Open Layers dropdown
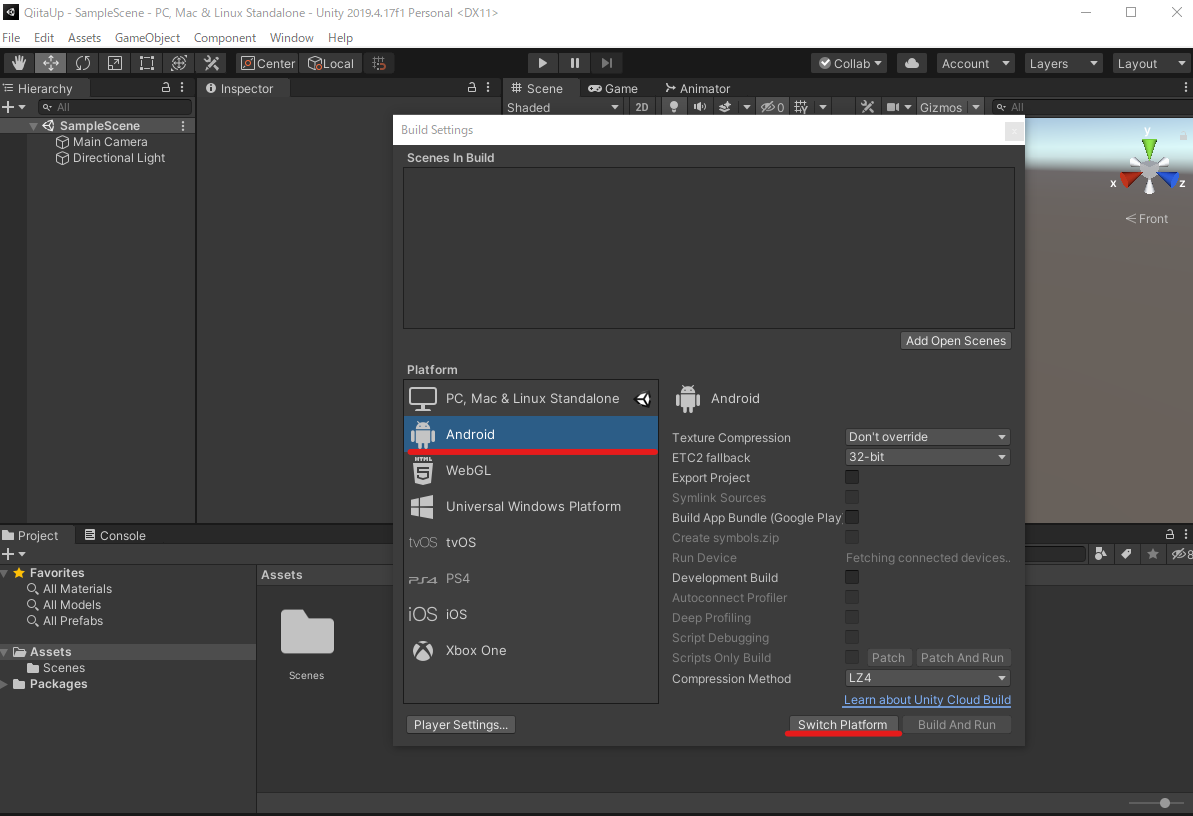Screen dimensions: 1193x816 [x=1063, y=63]
